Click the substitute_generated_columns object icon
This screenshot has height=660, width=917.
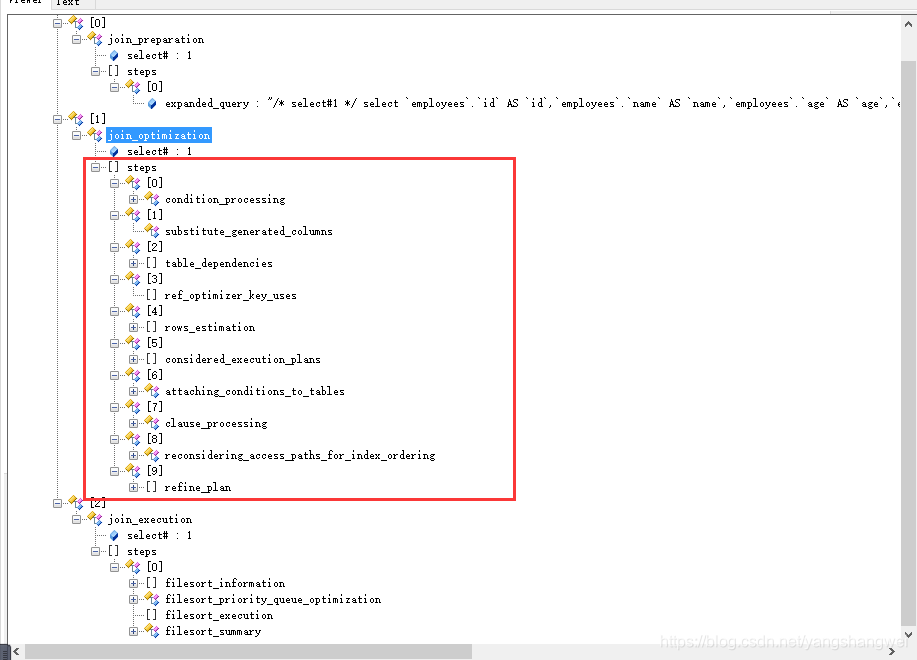(152, 231)
